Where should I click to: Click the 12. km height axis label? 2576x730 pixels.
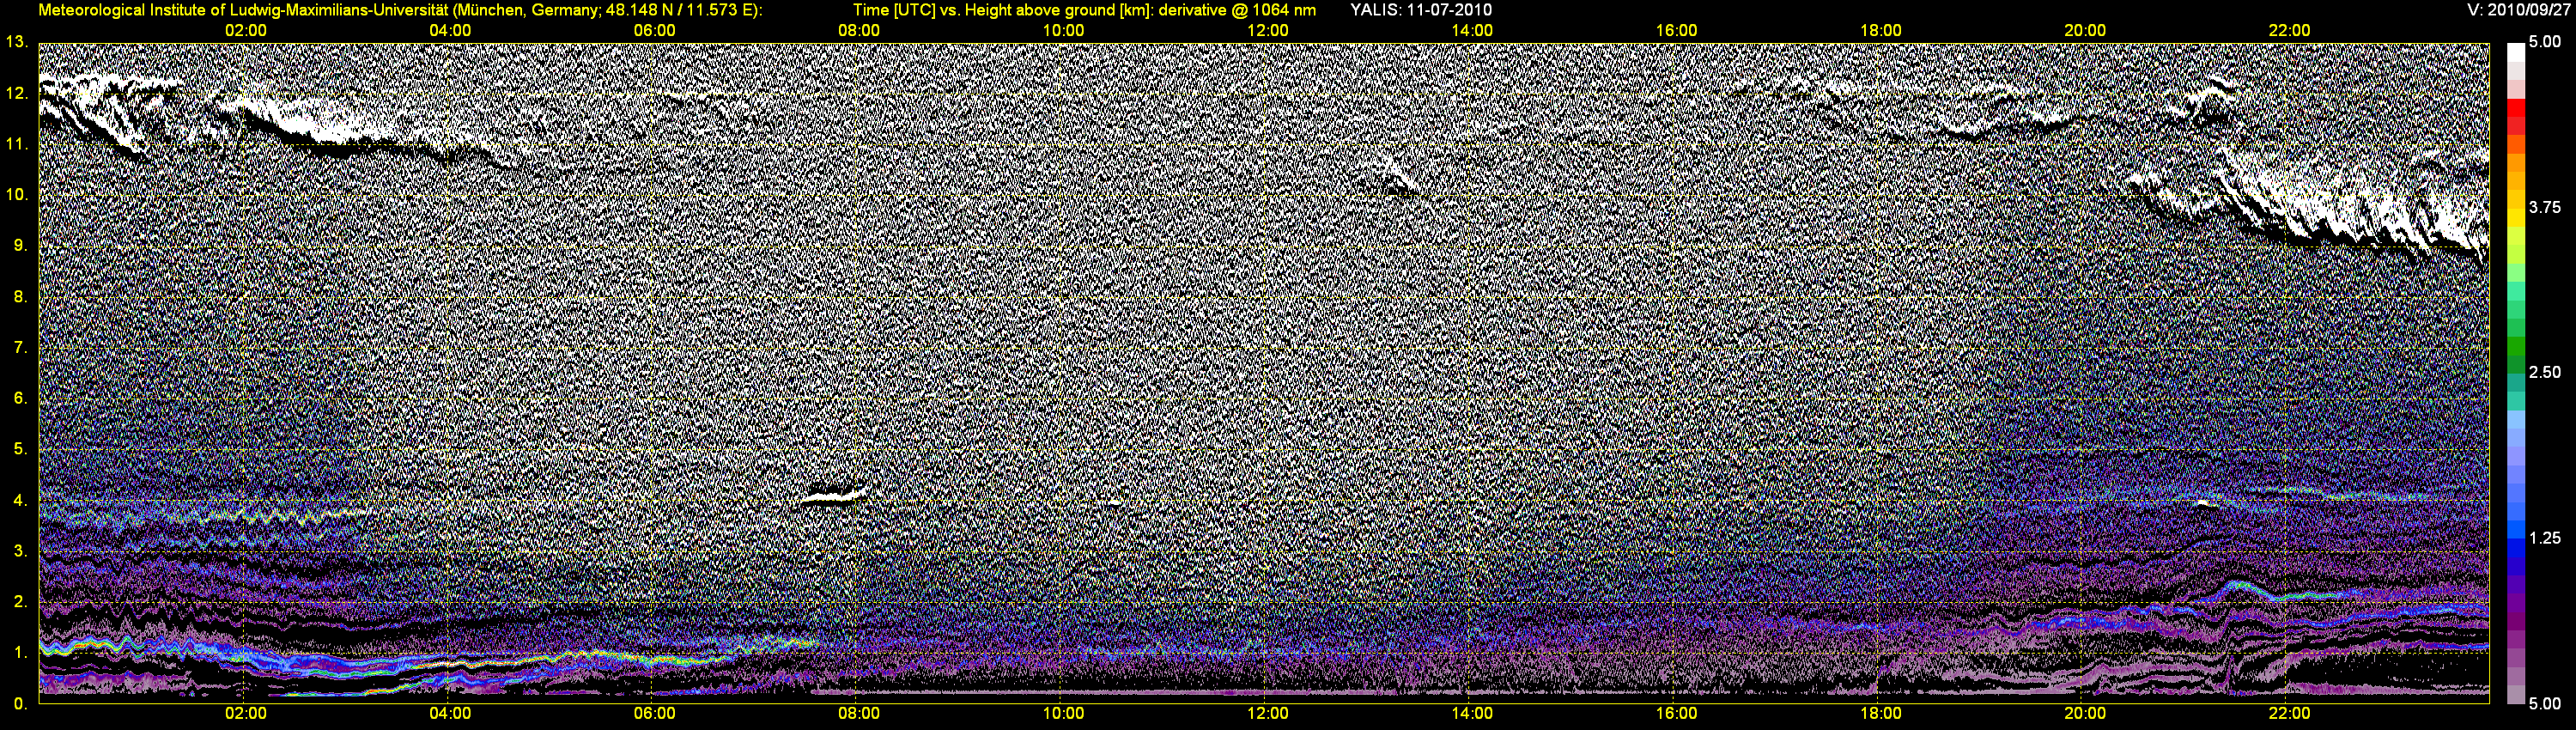[16, 93]
